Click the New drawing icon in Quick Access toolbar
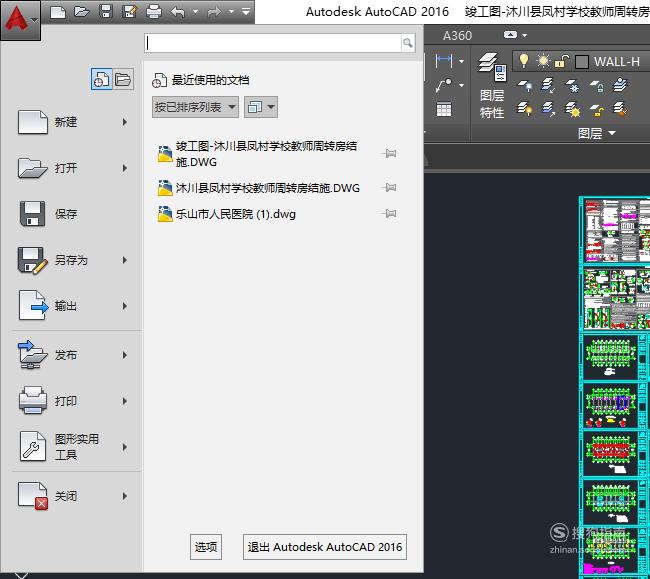The height and width of the screenshot is (579, 650). click(58, 12)
